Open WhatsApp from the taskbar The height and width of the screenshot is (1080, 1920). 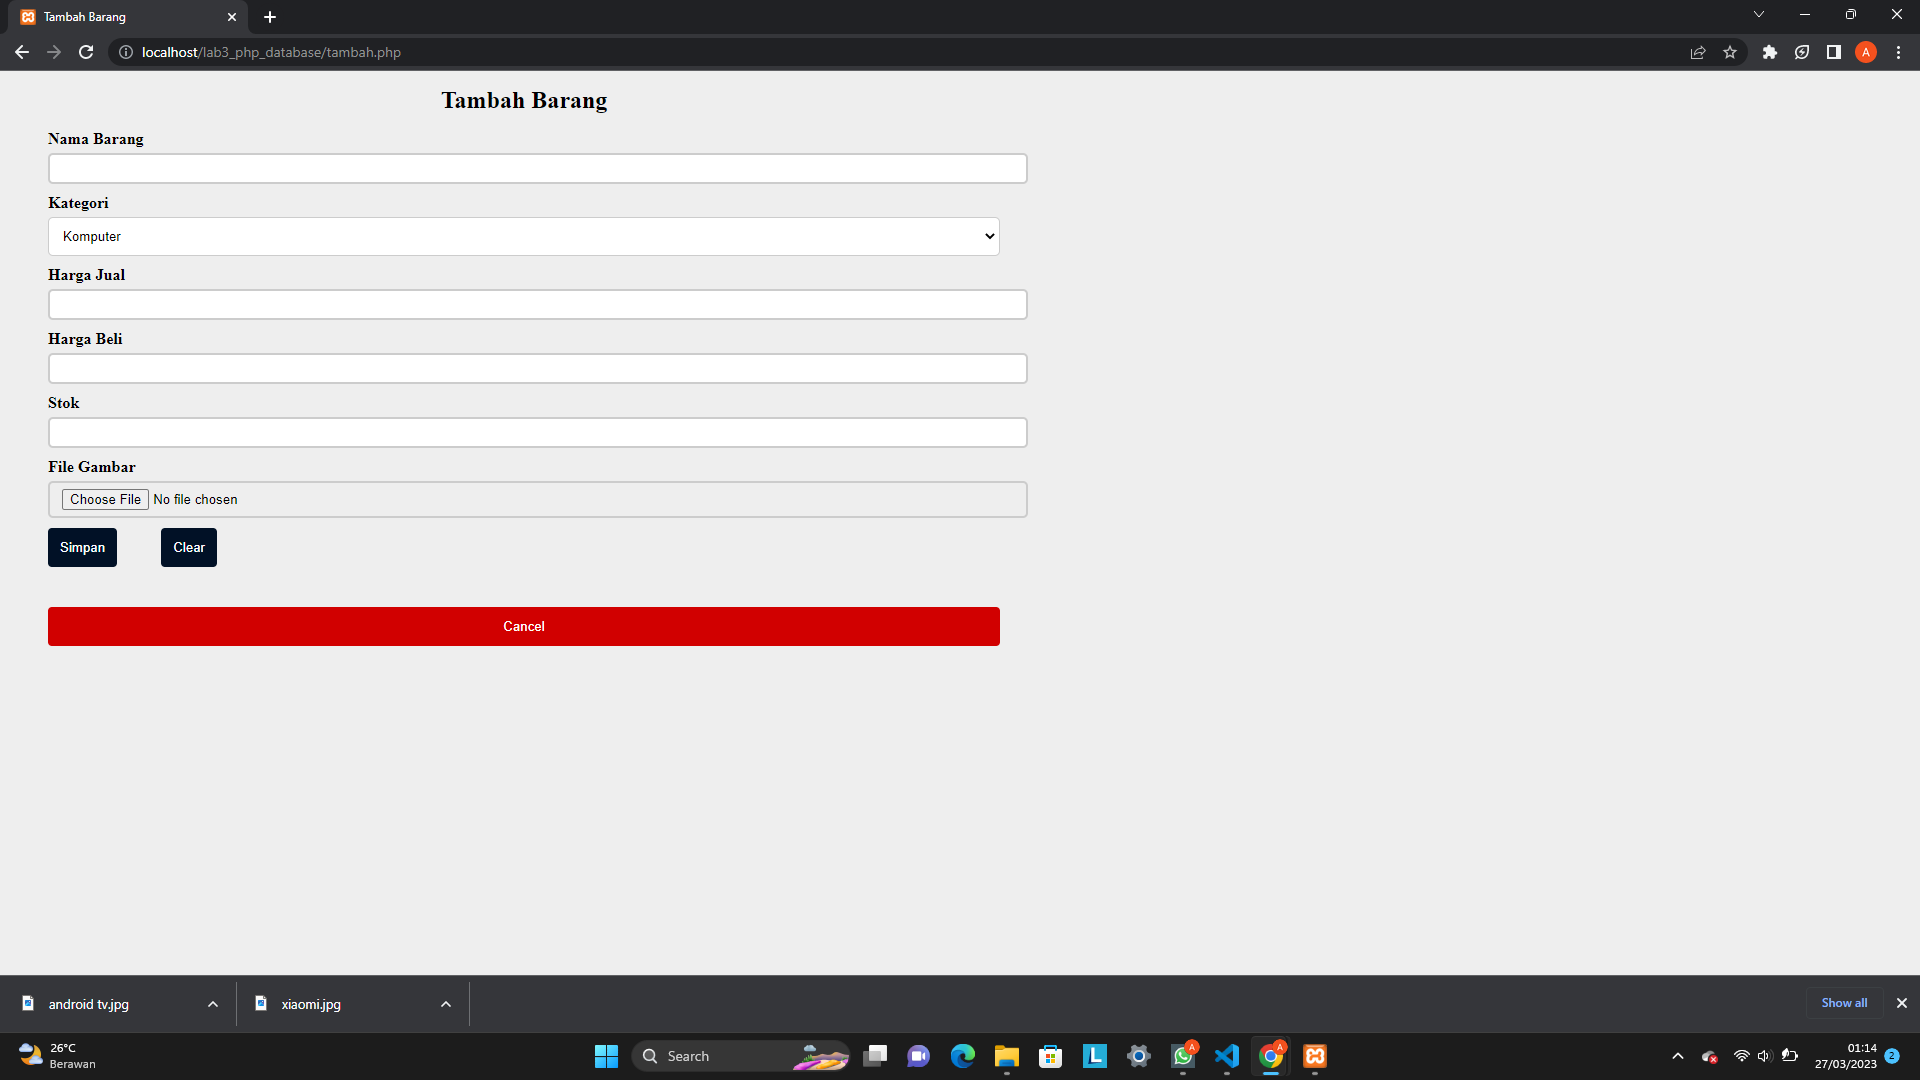(1183, 1056)
